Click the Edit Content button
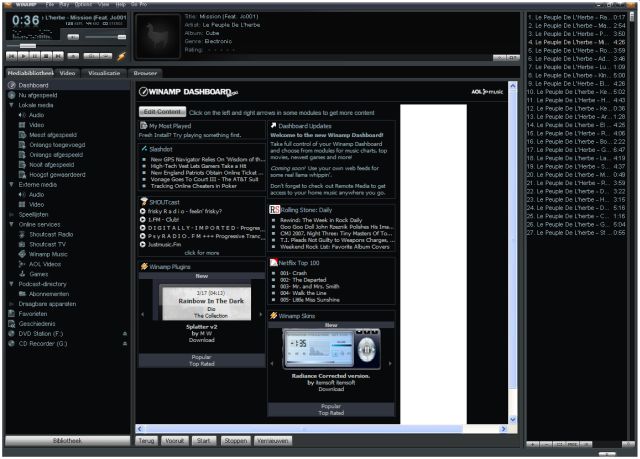Screen dimensions: 640x459 [162, 112]
